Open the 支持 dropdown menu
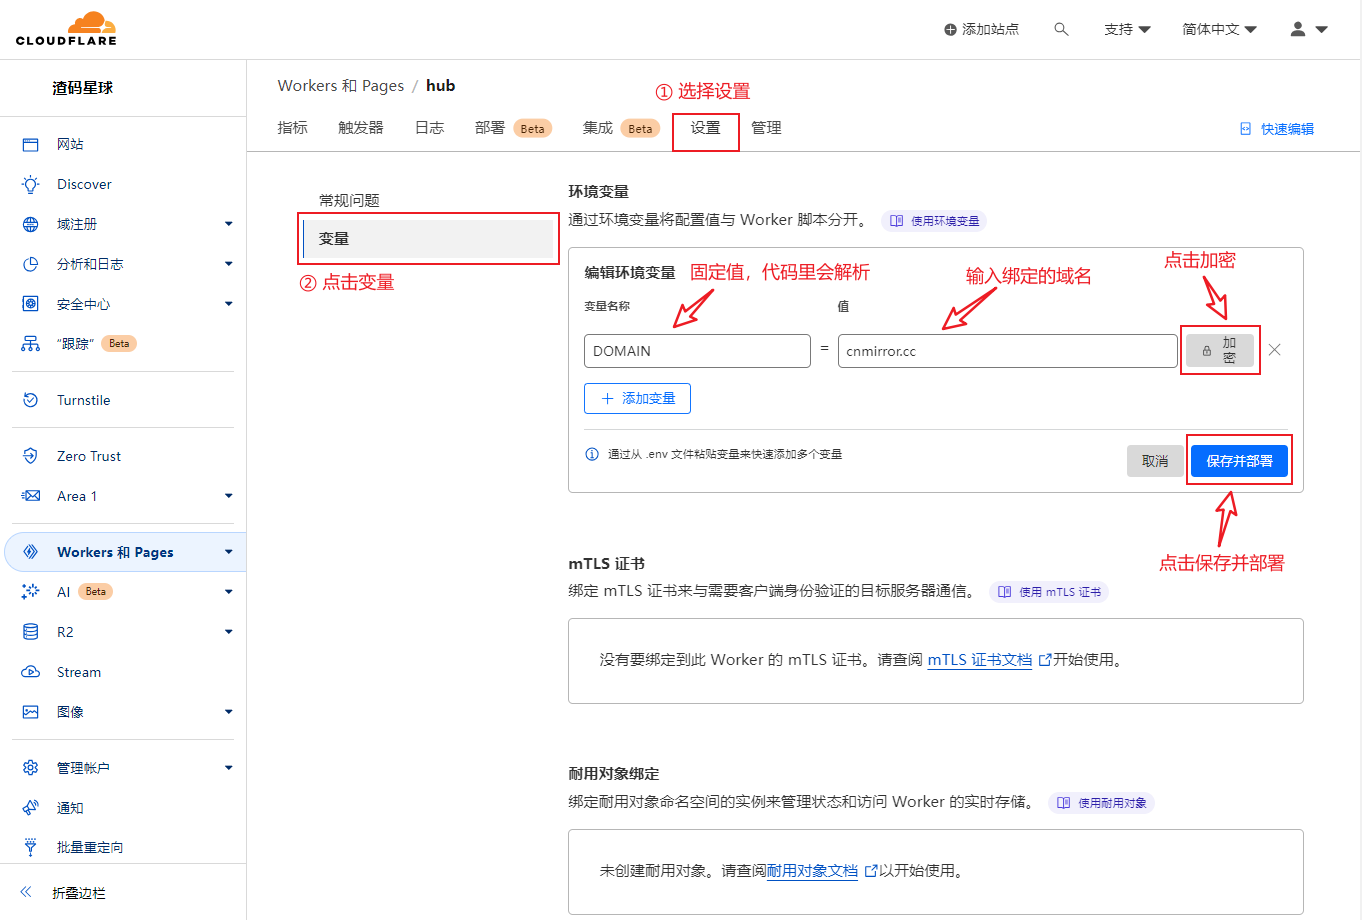Screen dimensions: 1362x920 1127,30
